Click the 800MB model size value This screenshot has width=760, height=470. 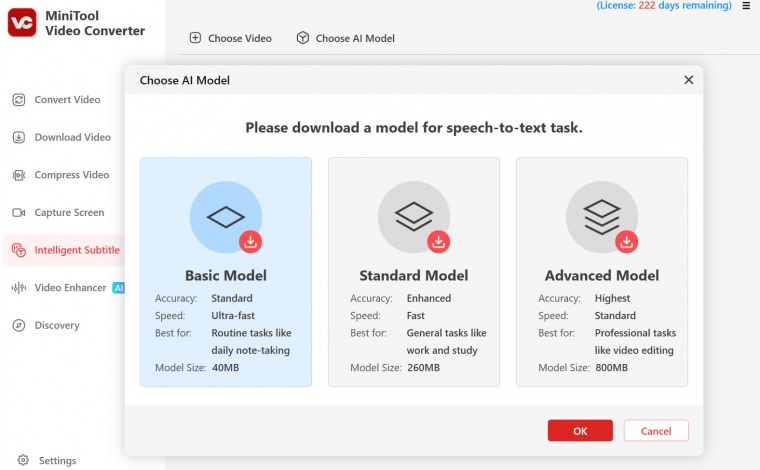pyautogui.click(x=612, y=368)
